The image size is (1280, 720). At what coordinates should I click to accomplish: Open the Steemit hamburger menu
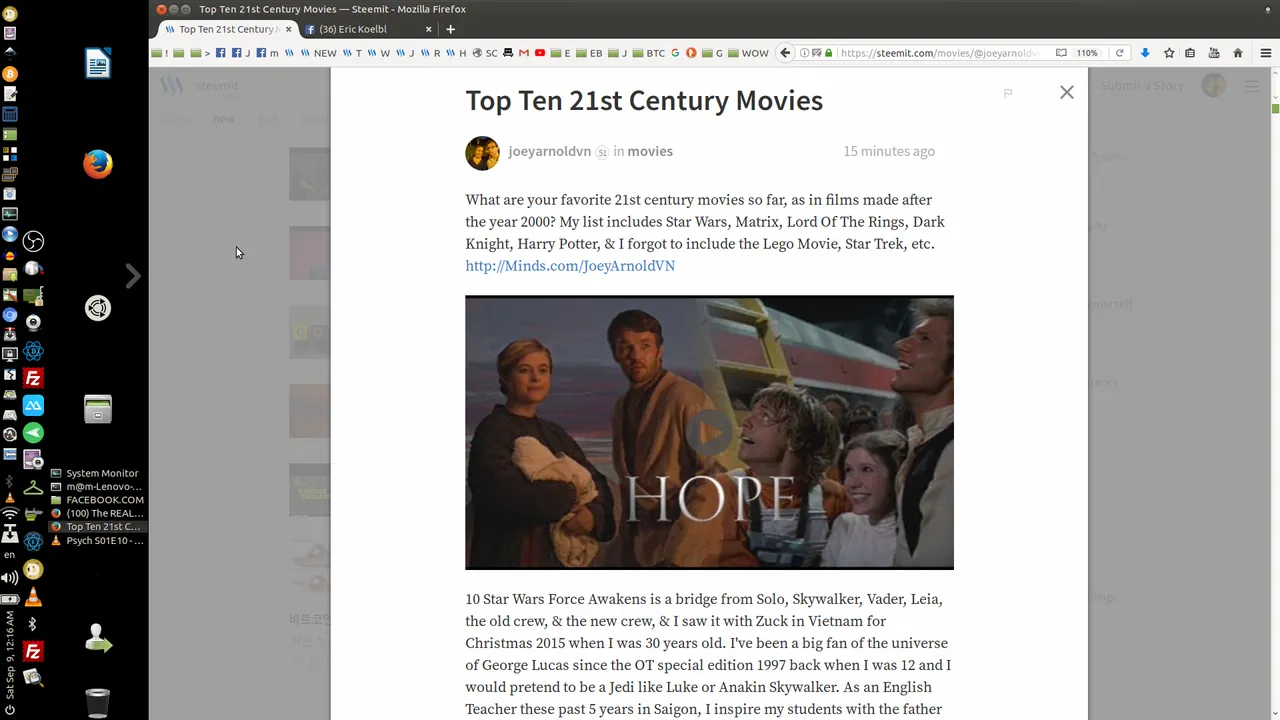click(1251, 86)
